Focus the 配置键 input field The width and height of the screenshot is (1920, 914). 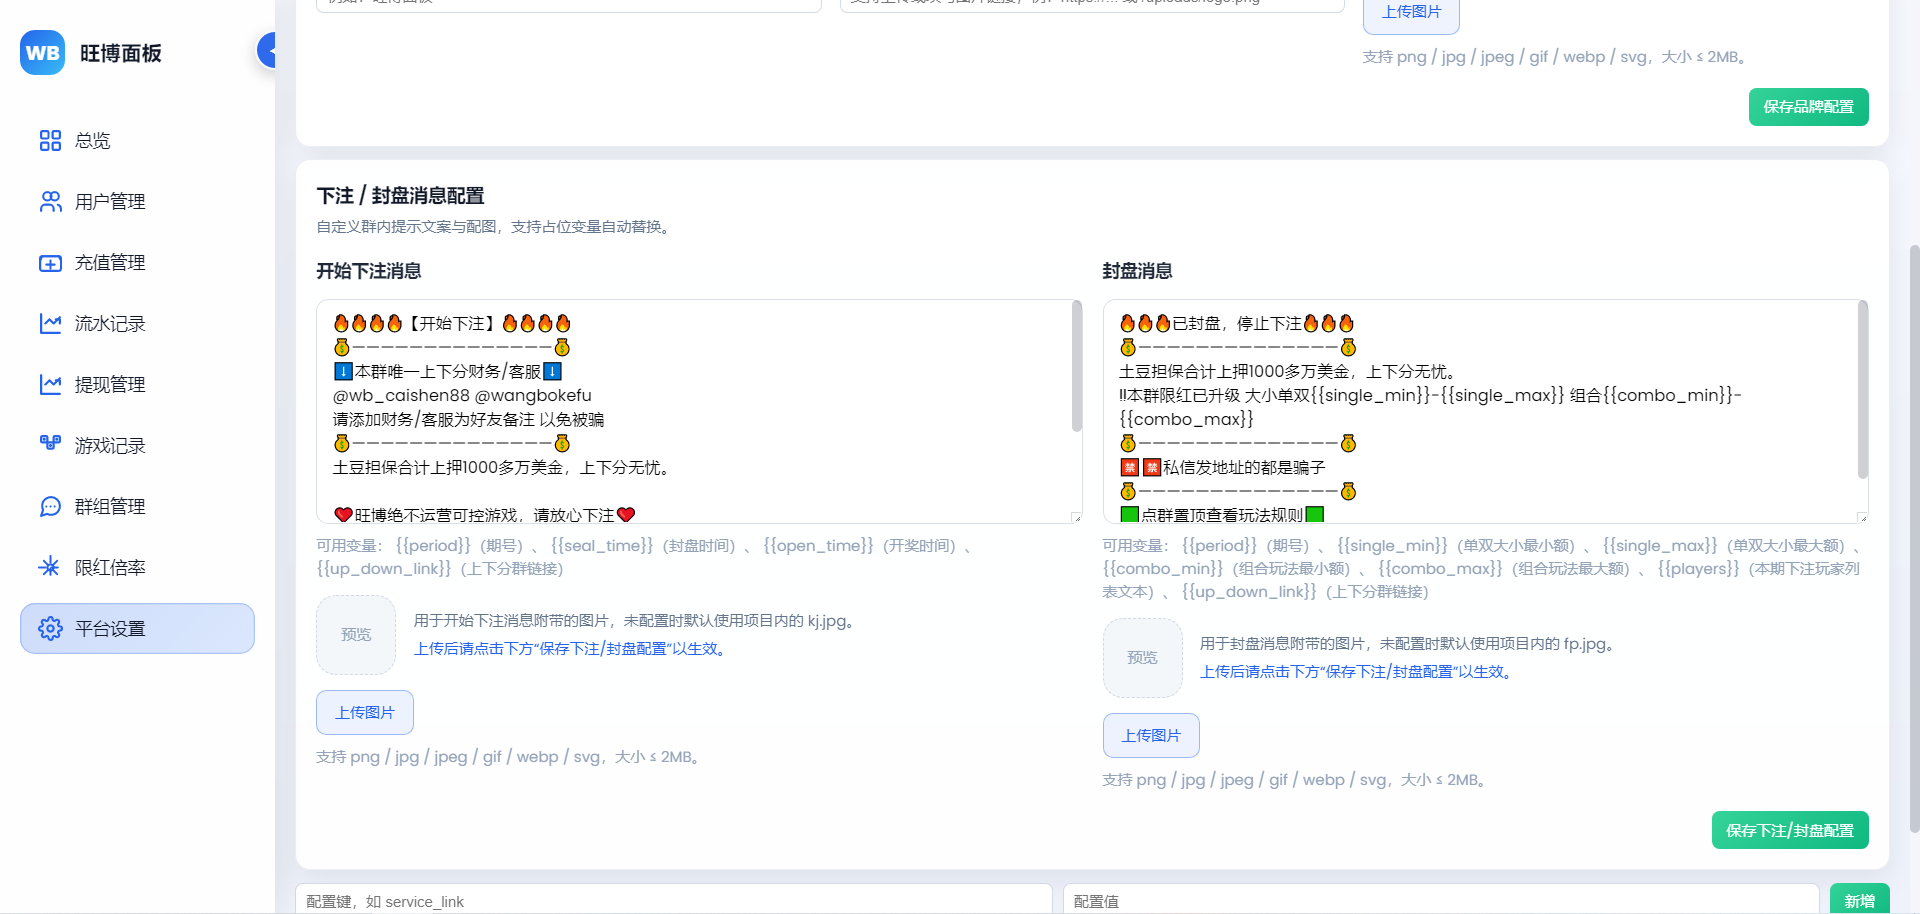click(x=673, y=900)
